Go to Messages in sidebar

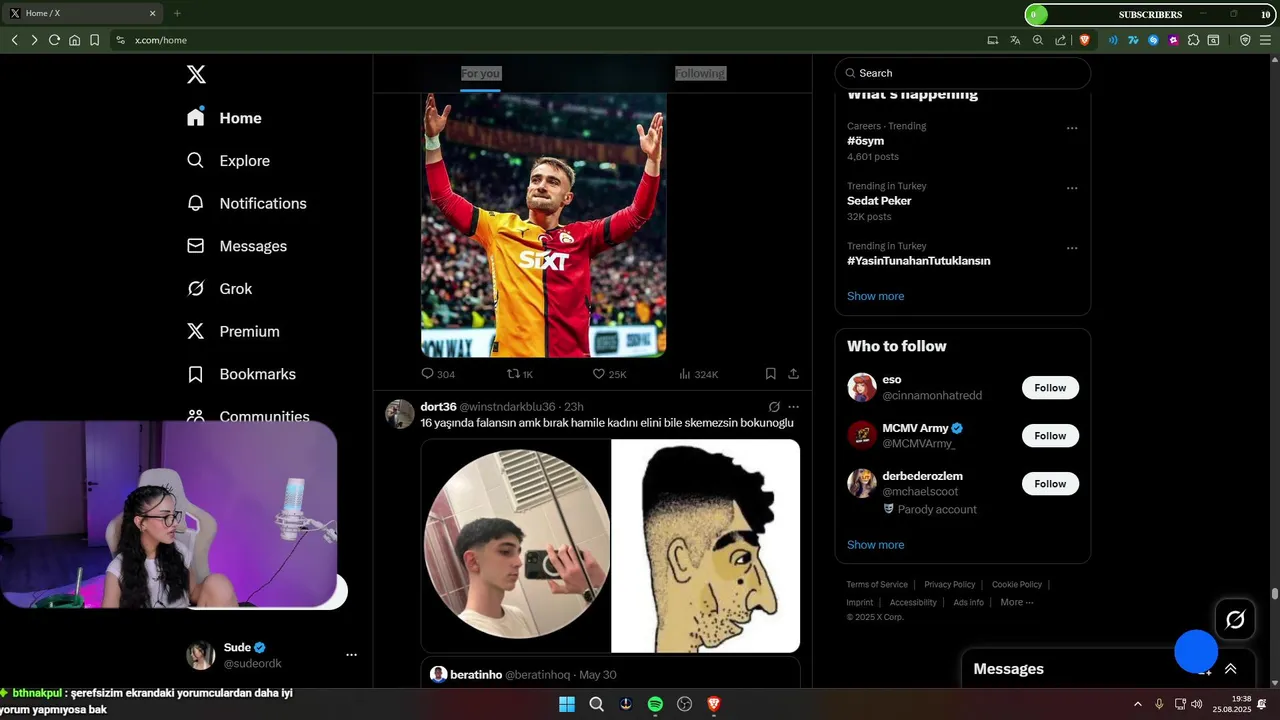coord(236,246)
